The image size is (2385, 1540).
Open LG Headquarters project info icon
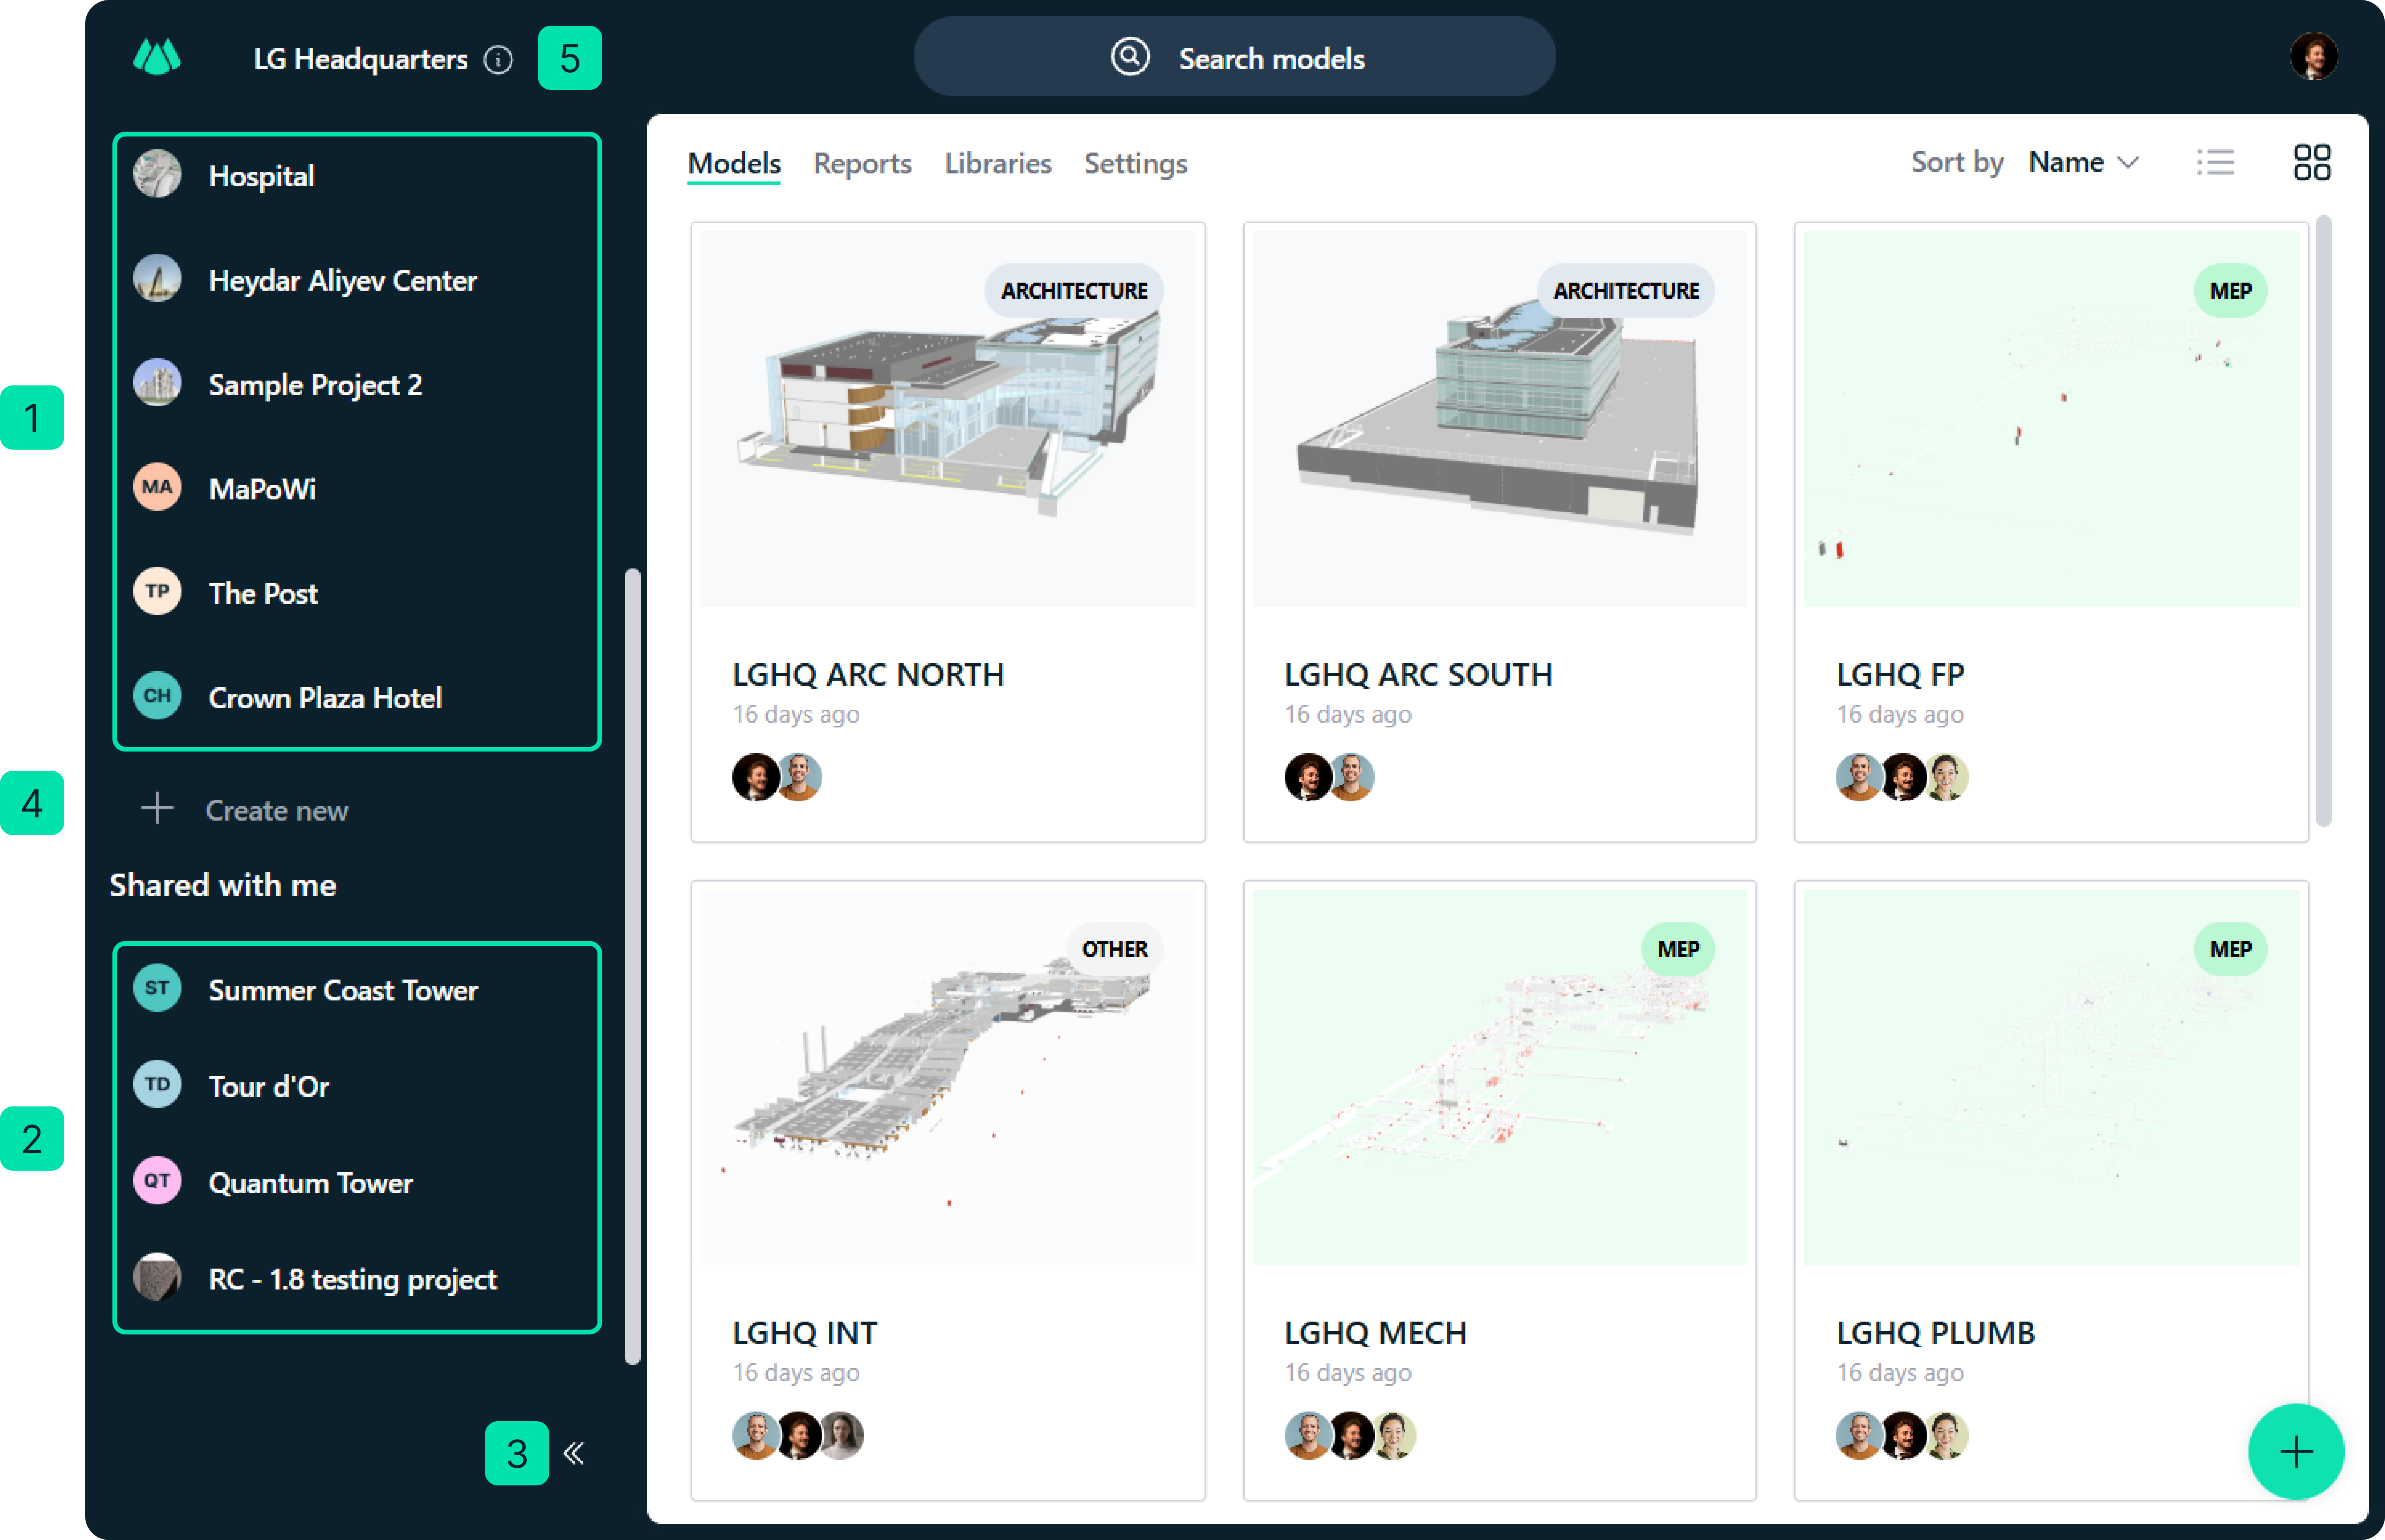(498, 60)
